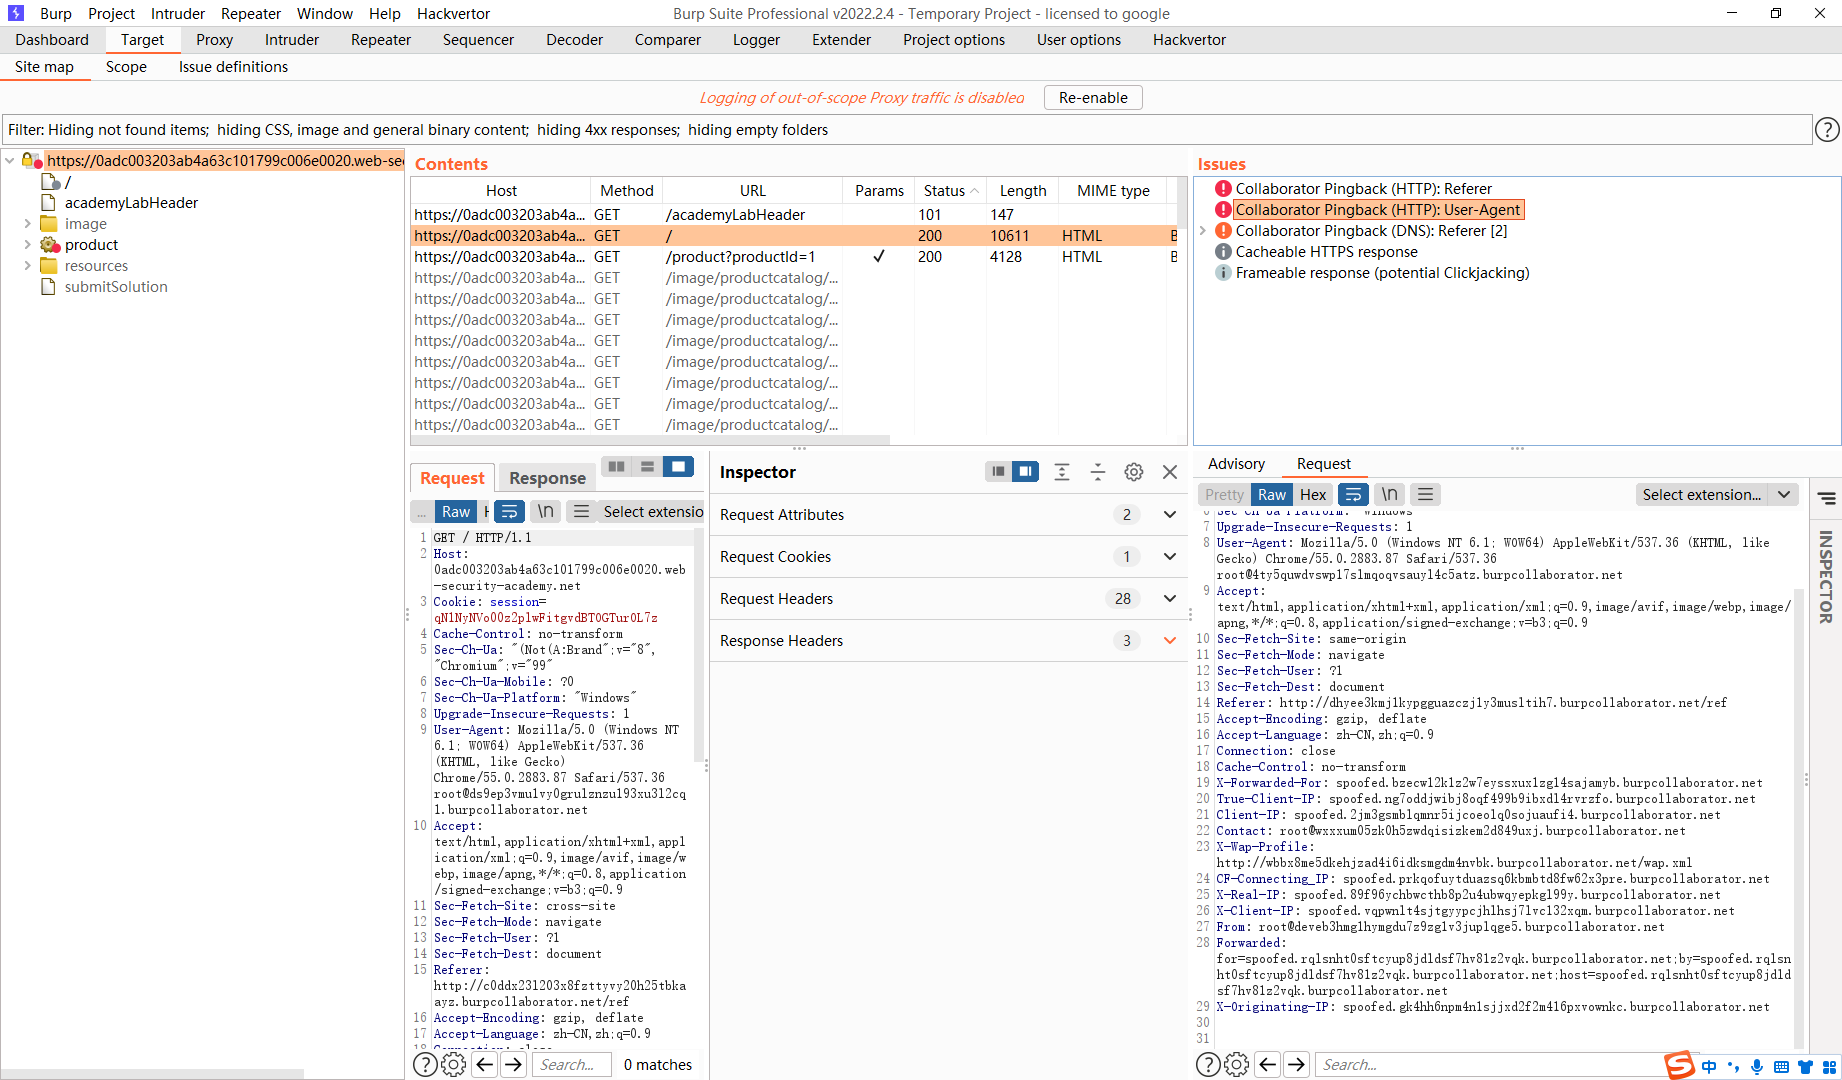This screenshot has height=1080, width=1842.
Task: Open hamburger menu in issue request viewer
Action: click(x=1425, y=495)
